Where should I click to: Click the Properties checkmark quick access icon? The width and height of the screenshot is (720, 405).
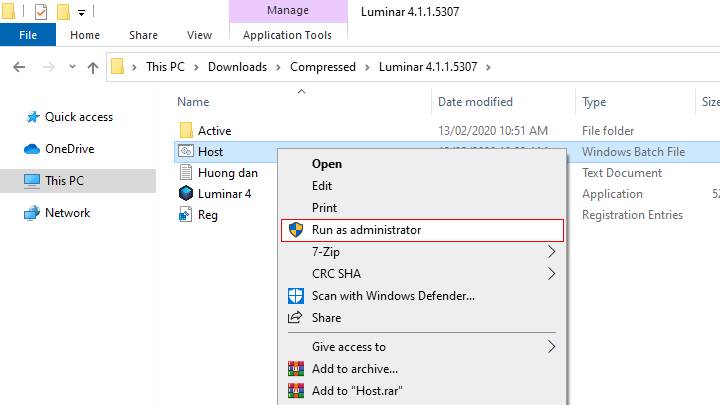pyautogui.click(x=41, y=11)
